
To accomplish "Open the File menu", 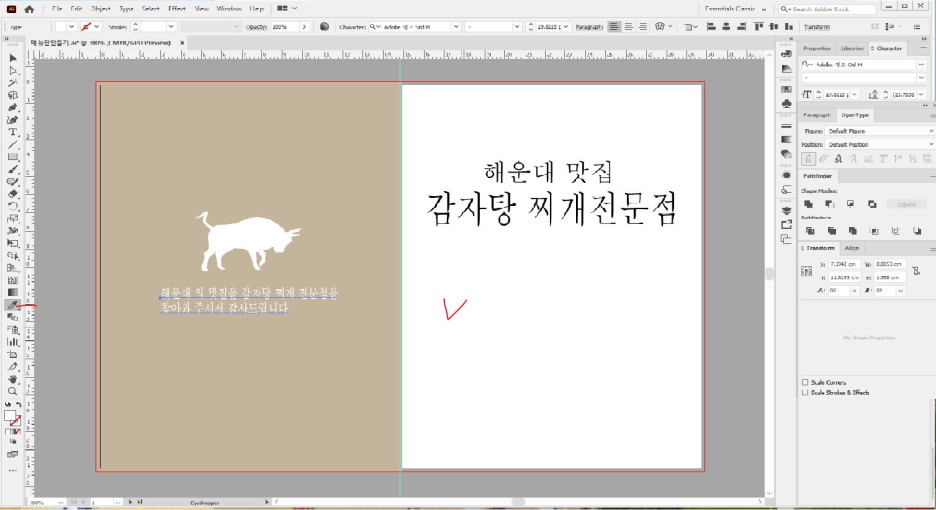I will coord(57,9).
